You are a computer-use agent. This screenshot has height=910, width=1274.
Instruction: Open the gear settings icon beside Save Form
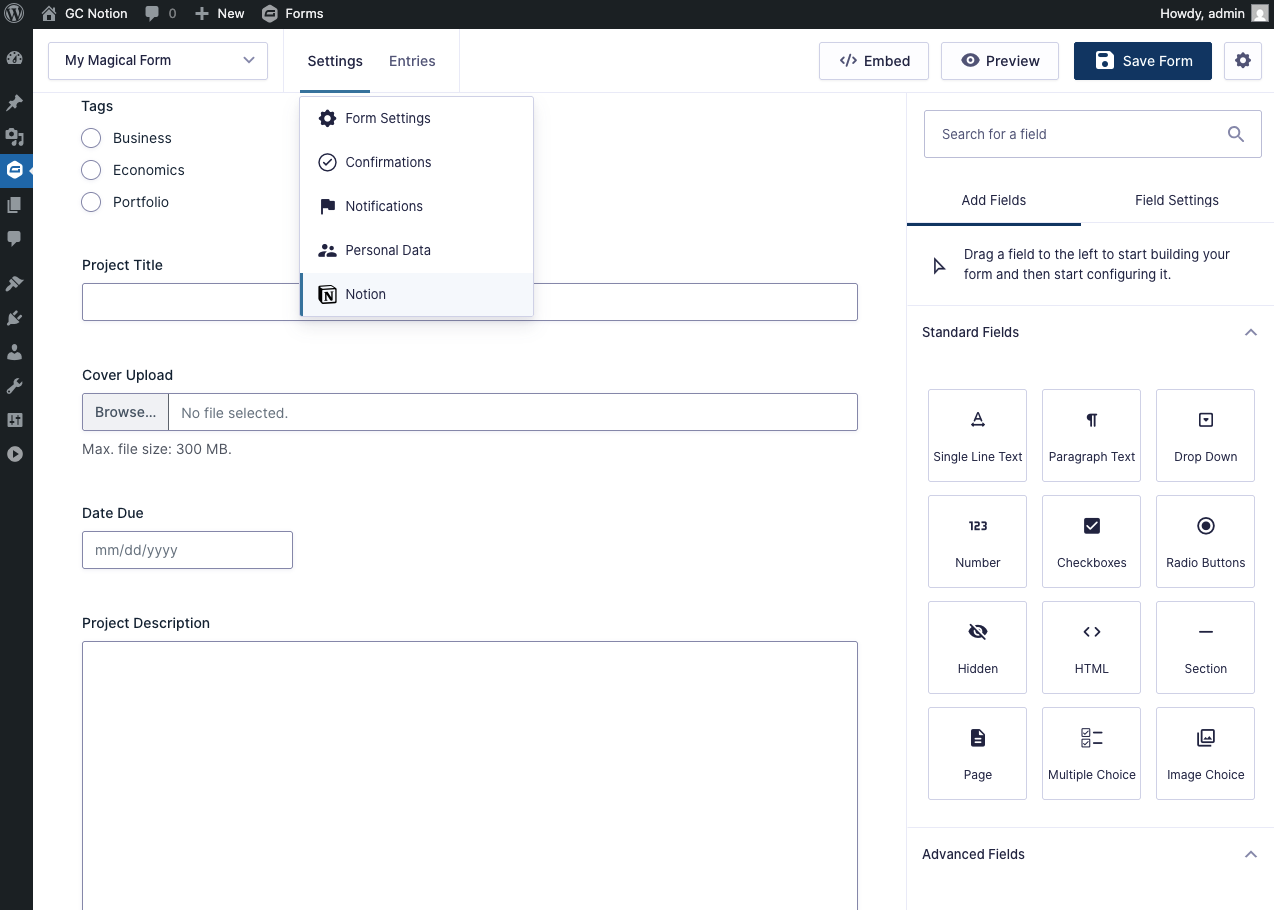[1242, 61]
